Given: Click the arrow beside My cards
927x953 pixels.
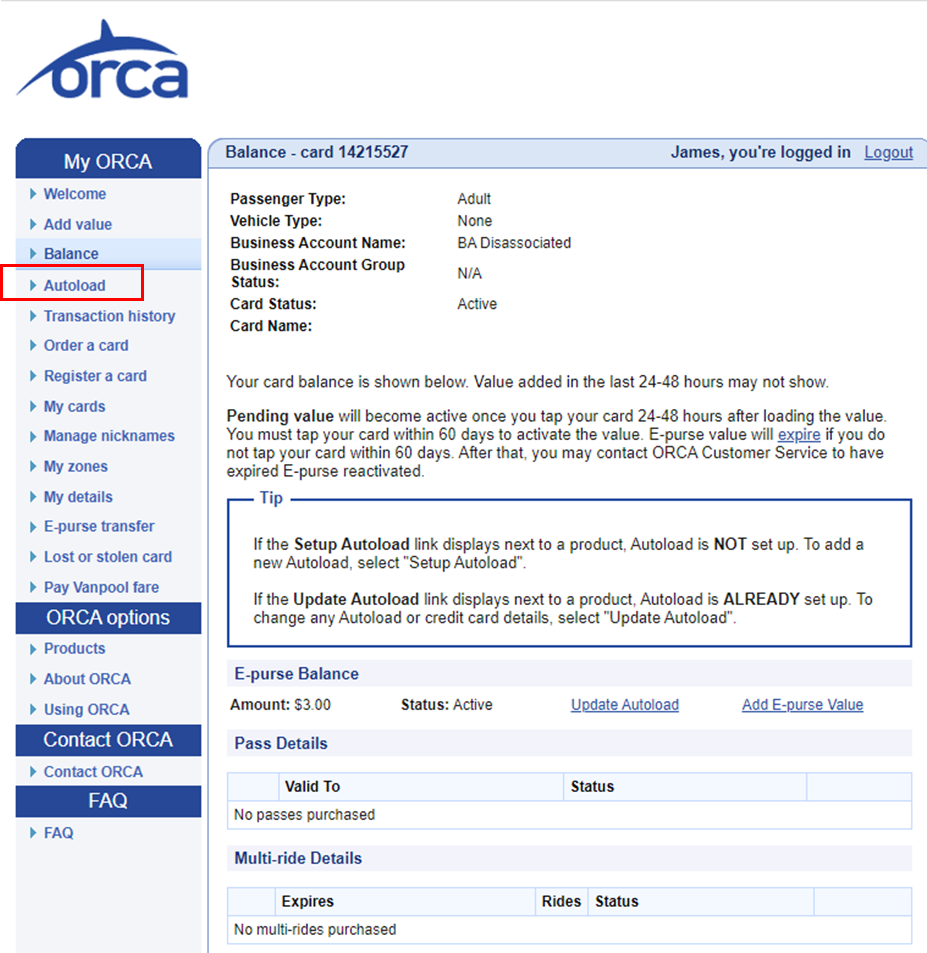Looking at the screenshot, I should (x=33, y=406).
